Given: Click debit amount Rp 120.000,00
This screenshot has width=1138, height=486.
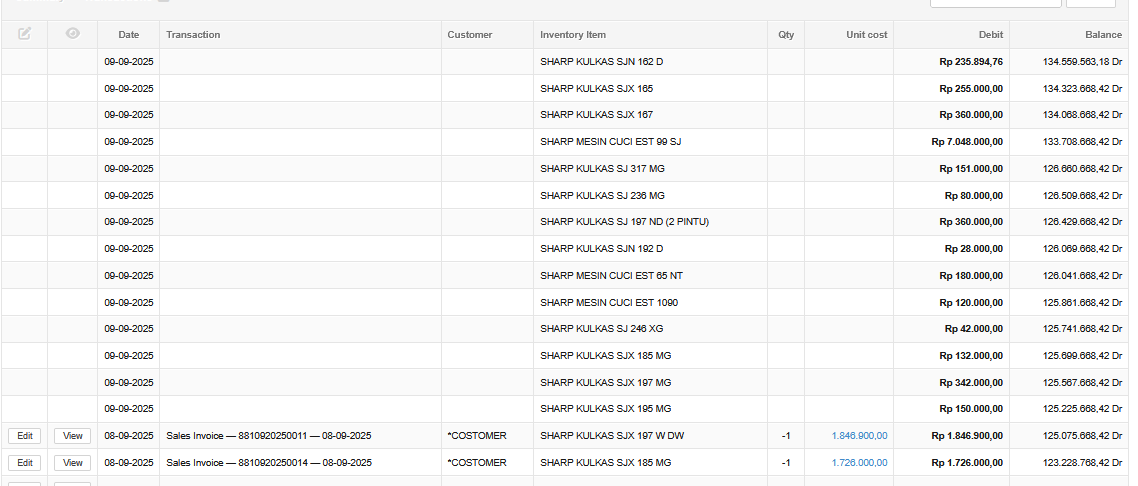Looking at the screenshot, I should tap(971, 302).
